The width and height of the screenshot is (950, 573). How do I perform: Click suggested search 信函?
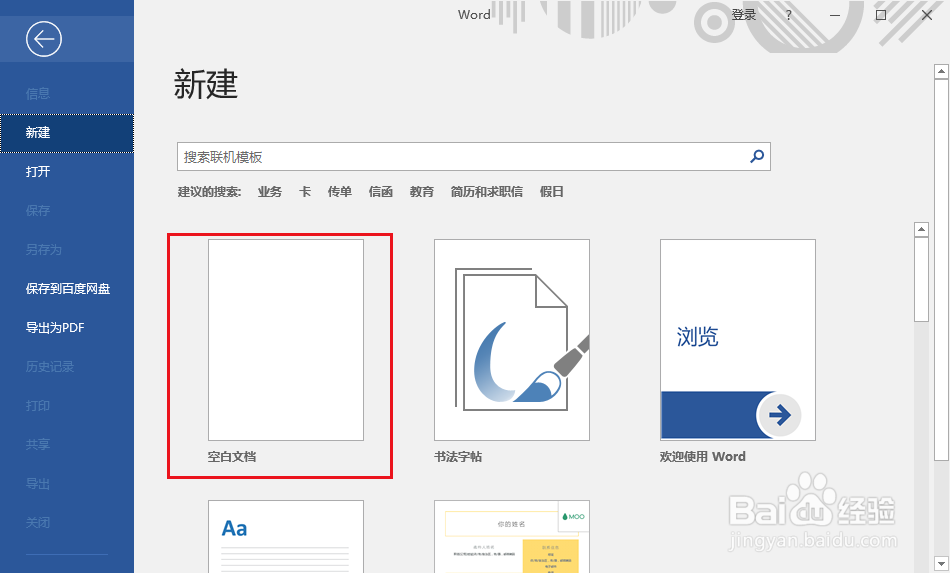point(380,192)
